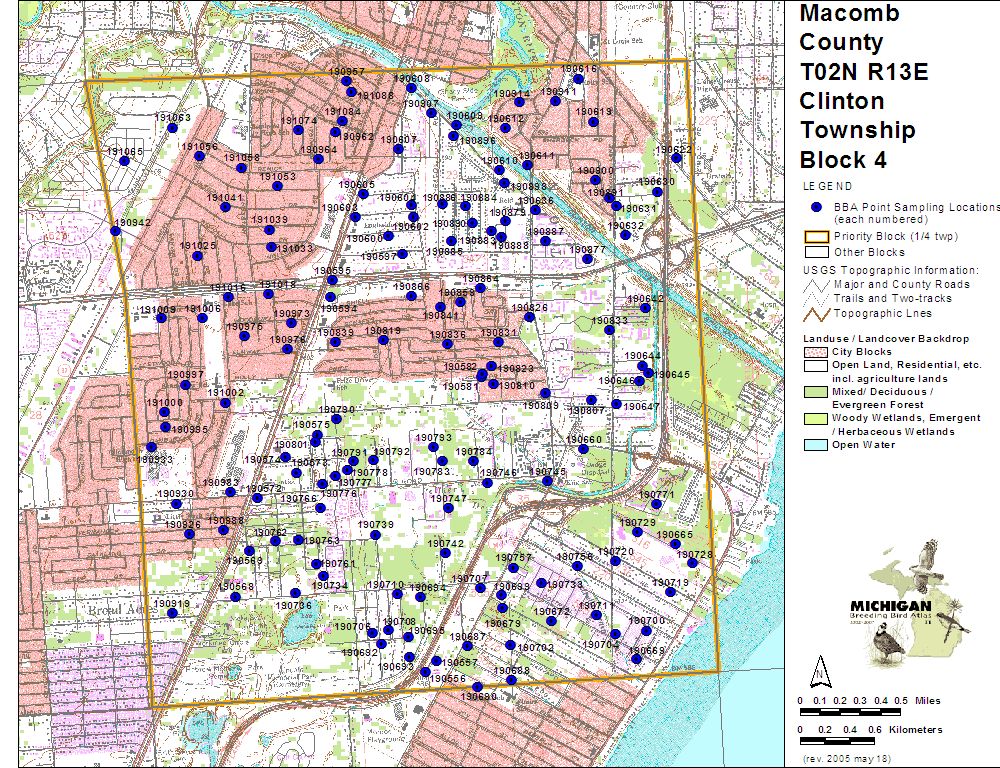Screen dimensions: 1000x768
Task: Click the Woody Wetlands light green swatch
Action: 816,418
